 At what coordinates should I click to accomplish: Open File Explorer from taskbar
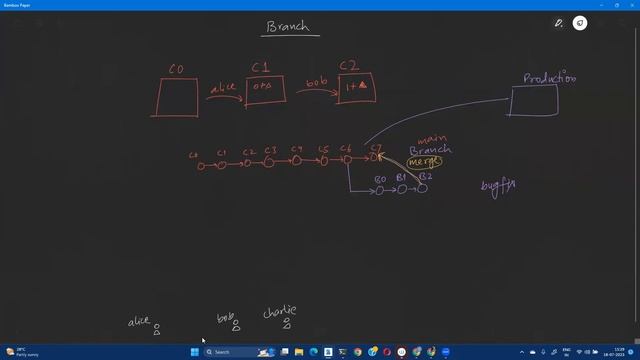coord(299,352)
